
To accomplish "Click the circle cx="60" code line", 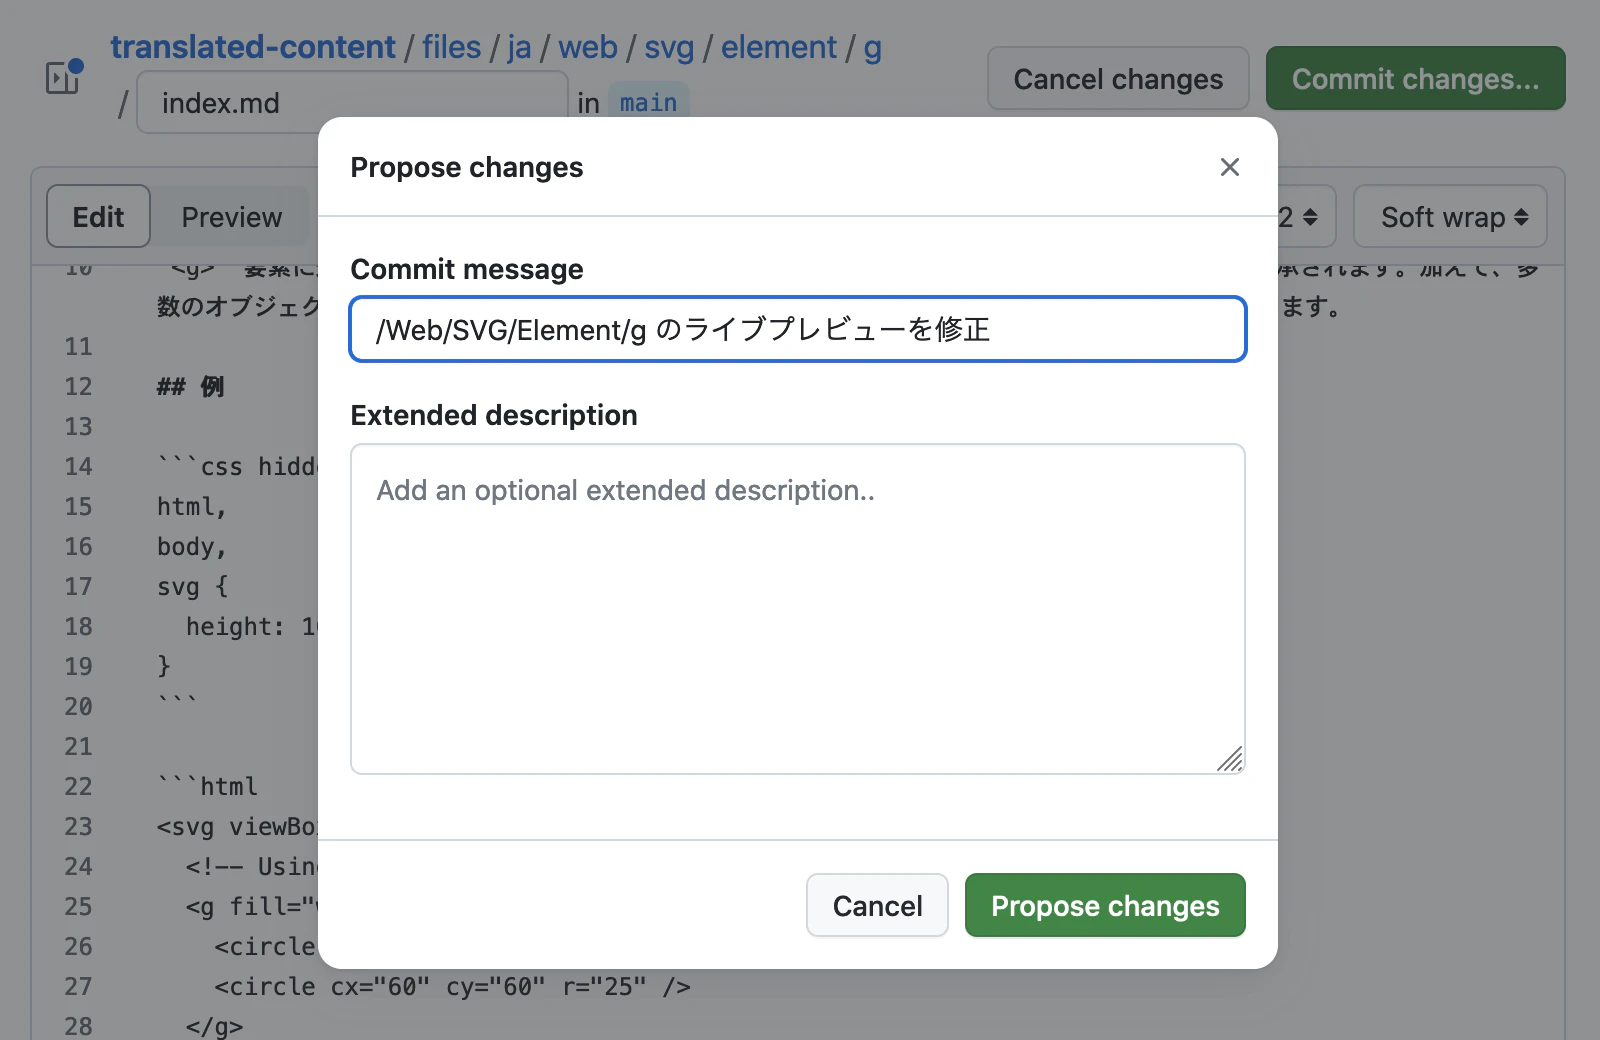I will (452, 986).
